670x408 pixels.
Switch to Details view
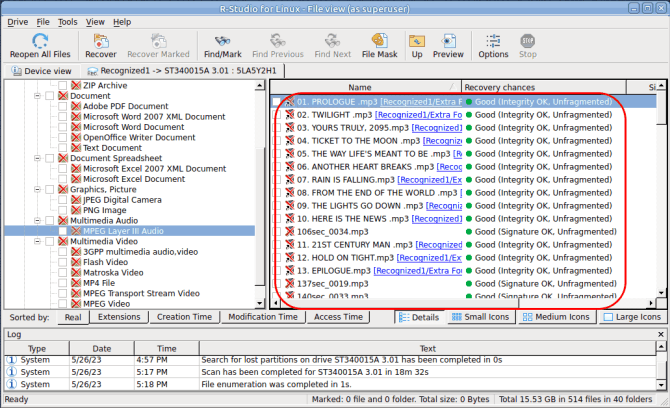click(x=419, y=317)
